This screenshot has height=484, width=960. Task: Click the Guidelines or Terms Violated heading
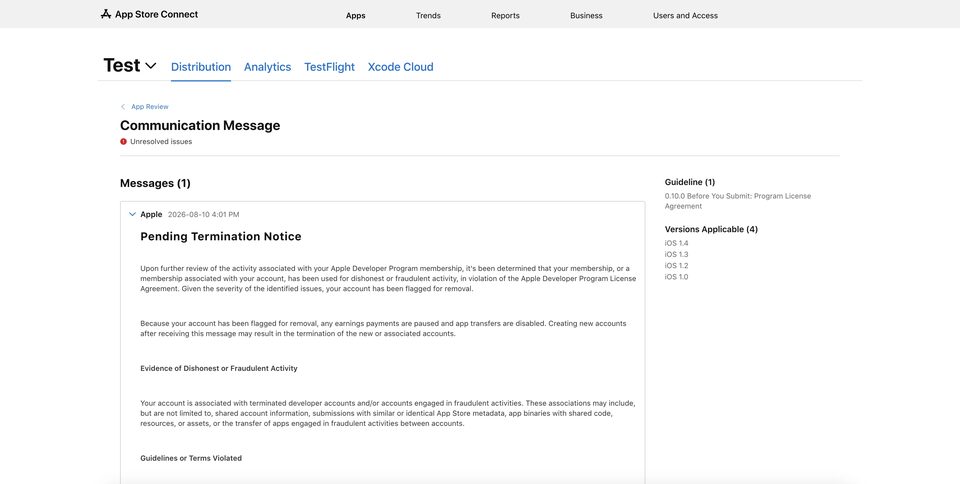(191, 458)
